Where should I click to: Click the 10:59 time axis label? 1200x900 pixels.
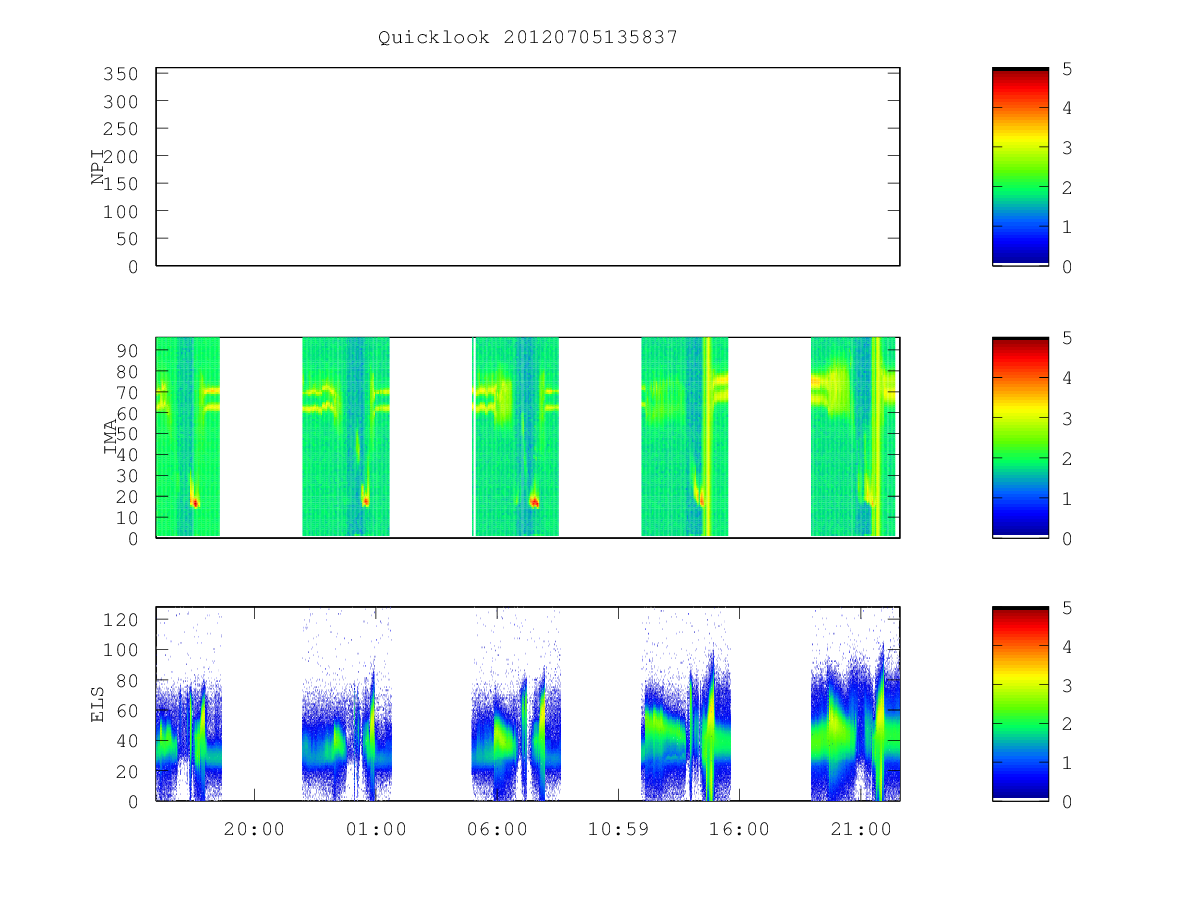[617, 829]
